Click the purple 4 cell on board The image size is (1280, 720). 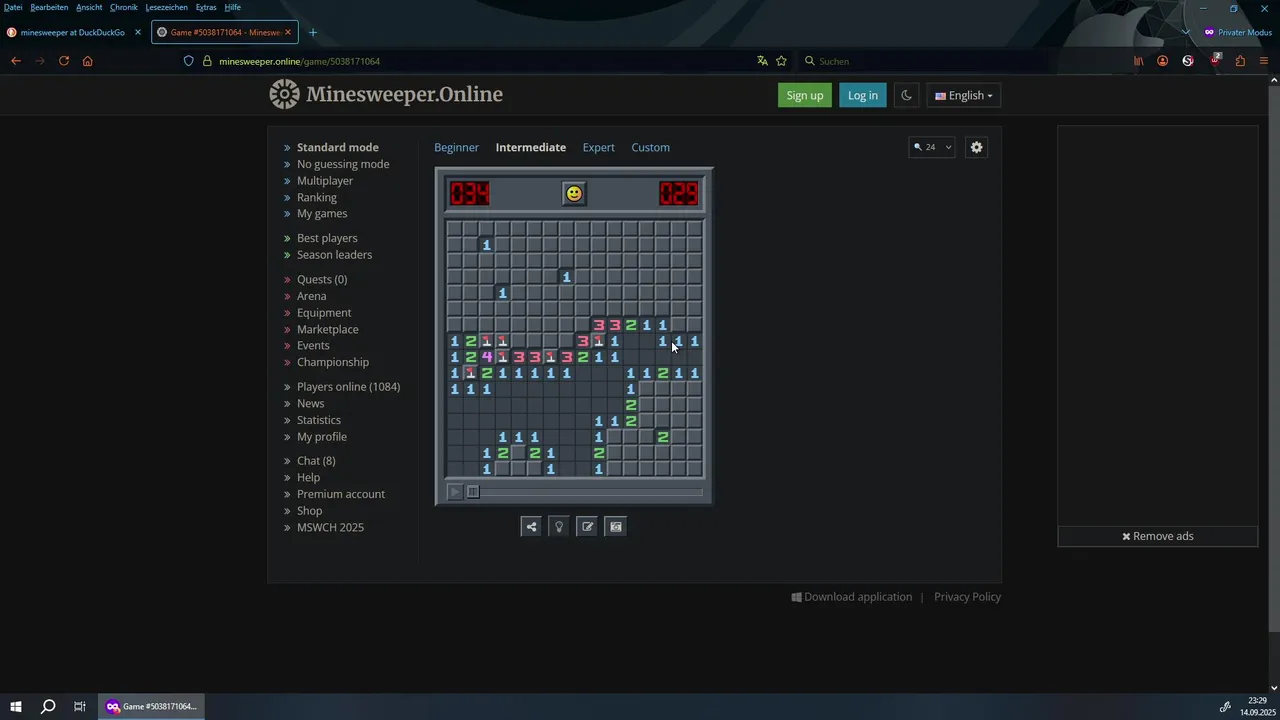(487, 357)
